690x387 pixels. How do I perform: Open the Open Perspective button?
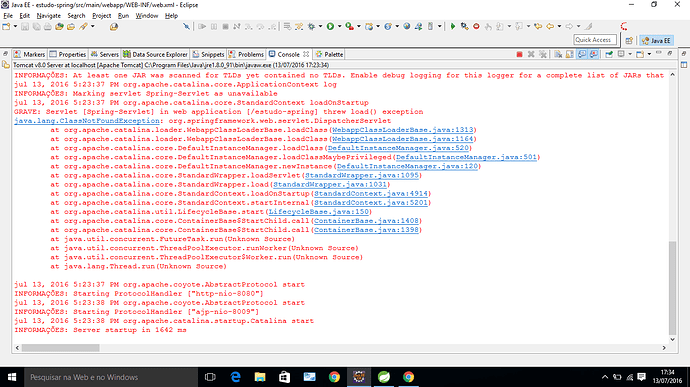(x=629, y=41)
